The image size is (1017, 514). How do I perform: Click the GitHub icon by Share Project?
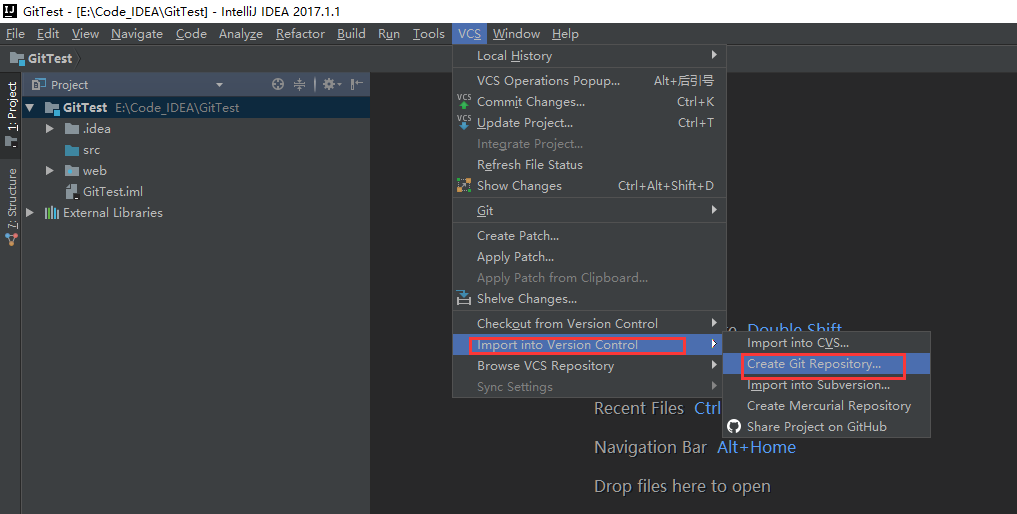point(734,426)
